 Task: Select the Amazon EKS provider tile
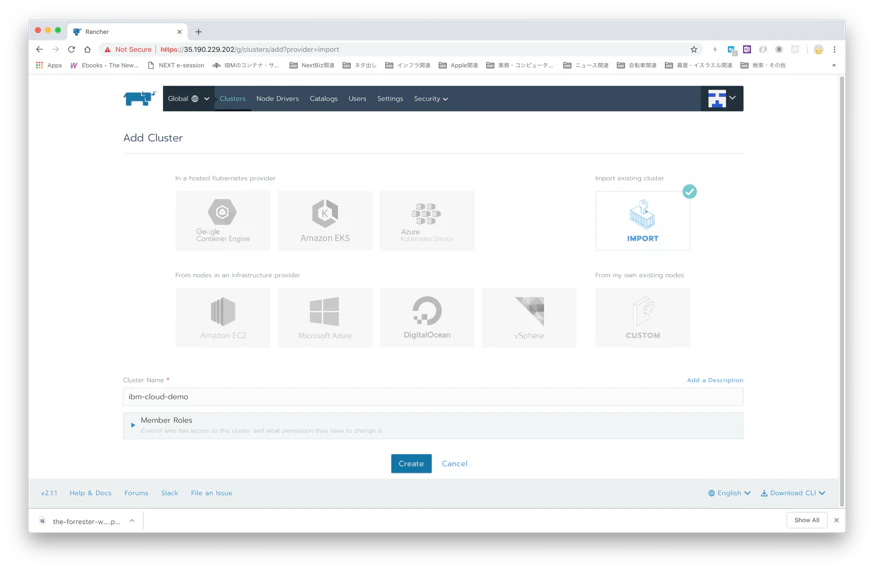tap(325, 221)
